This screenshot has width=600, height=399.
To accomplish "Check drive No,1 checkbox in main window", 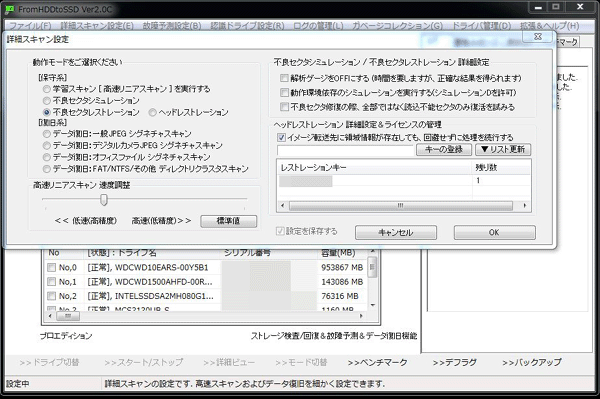I will point(51,282).
